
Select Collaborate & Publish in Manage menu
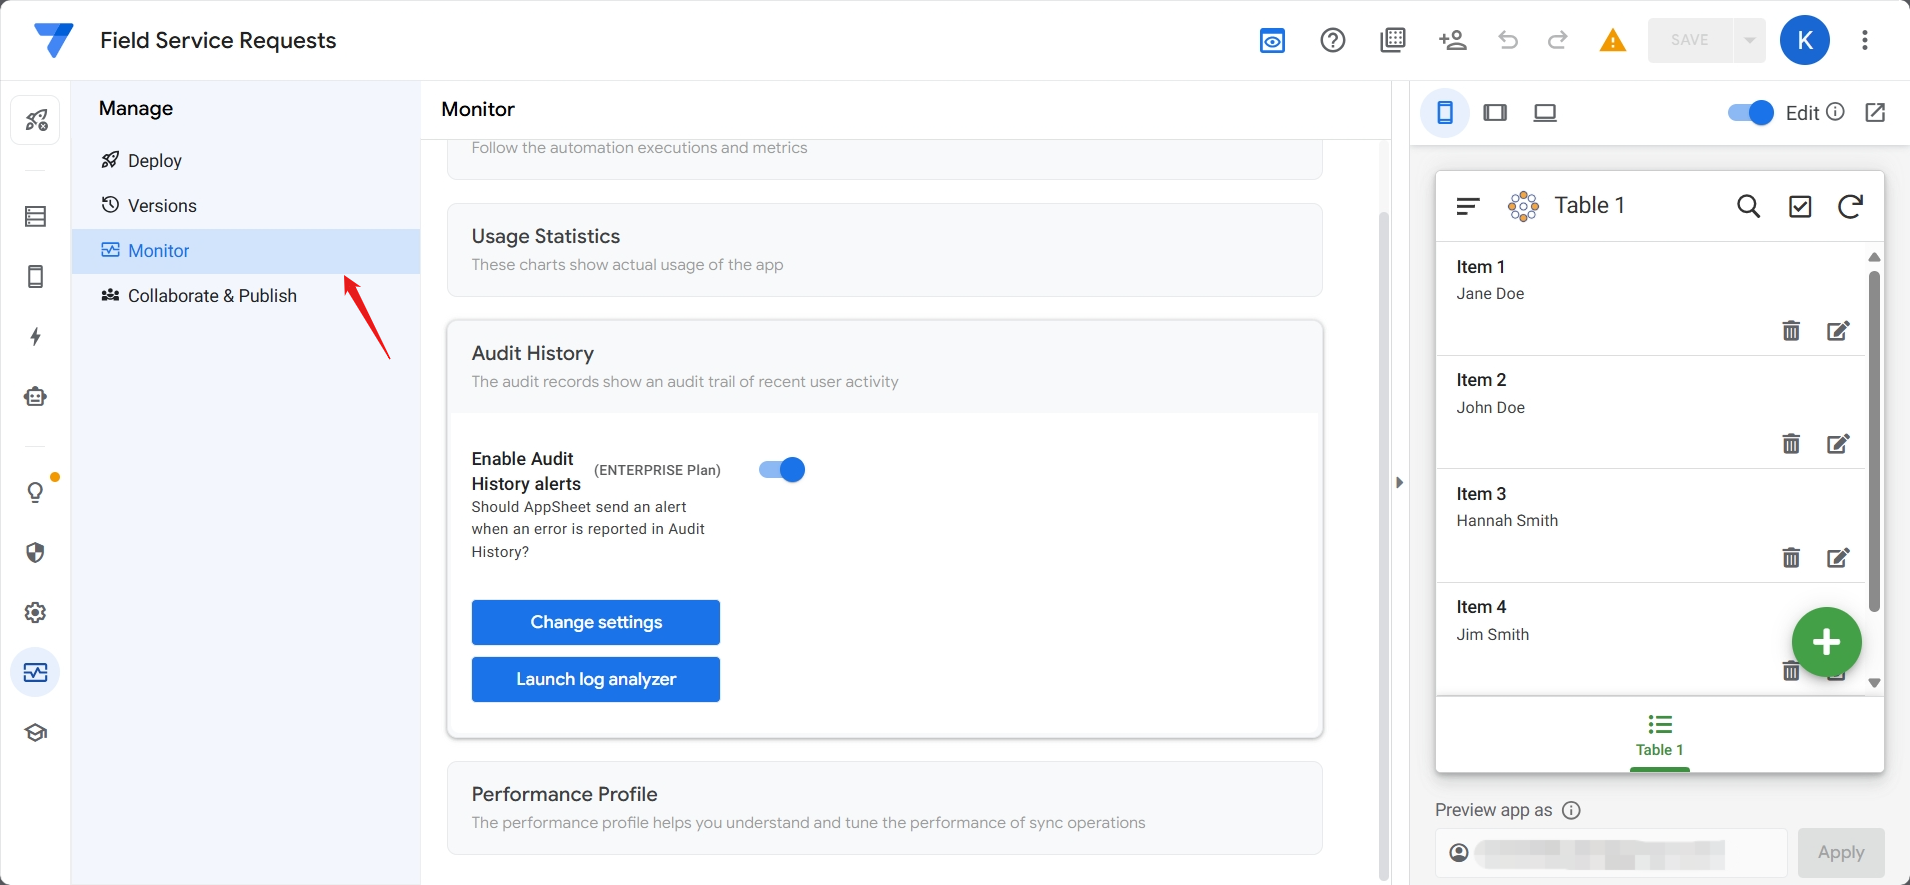tap(246, 296)
